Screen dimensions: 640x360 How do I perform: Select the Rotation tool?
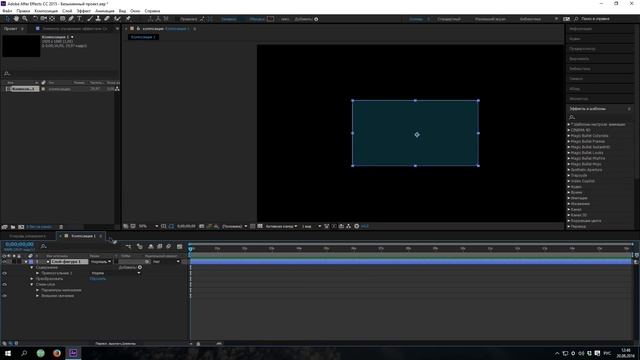35,19
